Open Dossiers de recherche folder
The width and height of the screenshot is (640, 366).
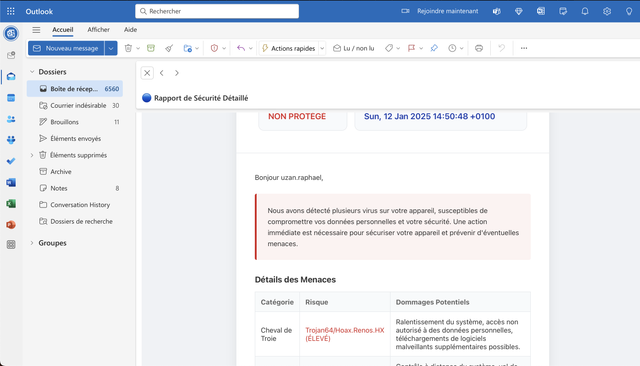pyautogui.click(x=75, y=222)
